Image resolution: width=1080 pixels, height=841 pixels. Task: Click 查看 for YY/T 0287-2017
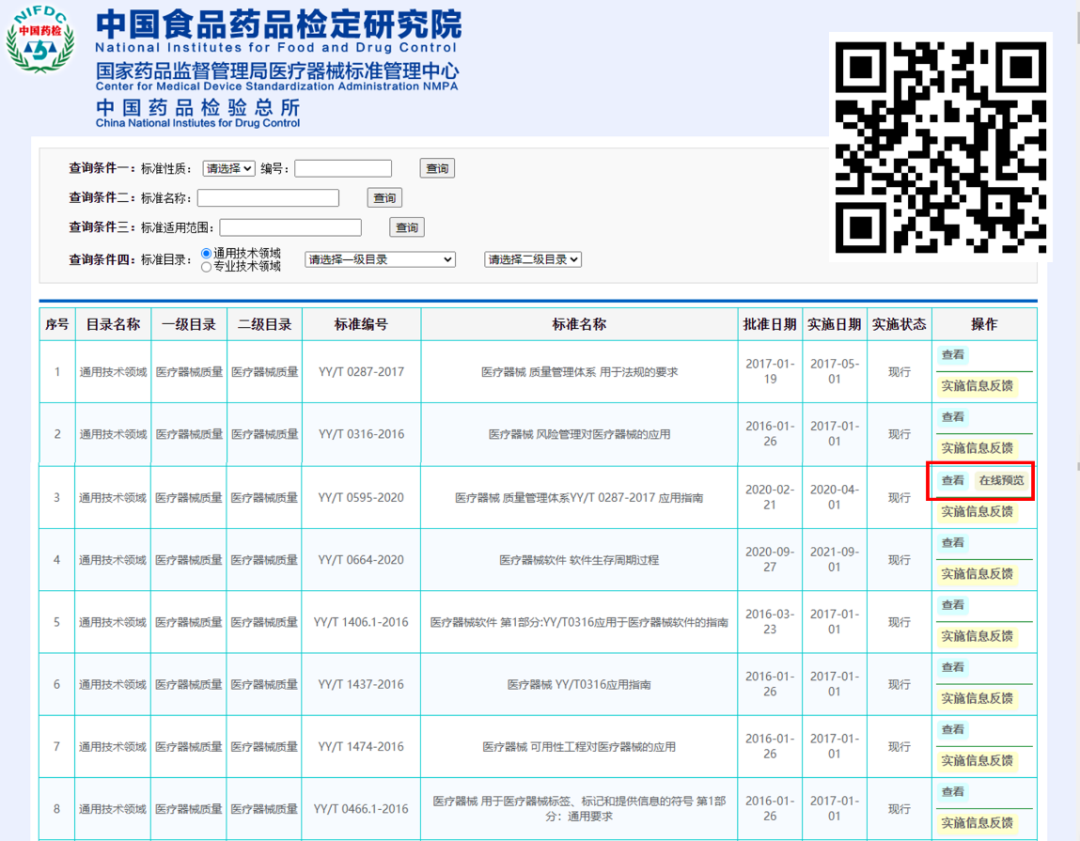[x=953, y=355]
